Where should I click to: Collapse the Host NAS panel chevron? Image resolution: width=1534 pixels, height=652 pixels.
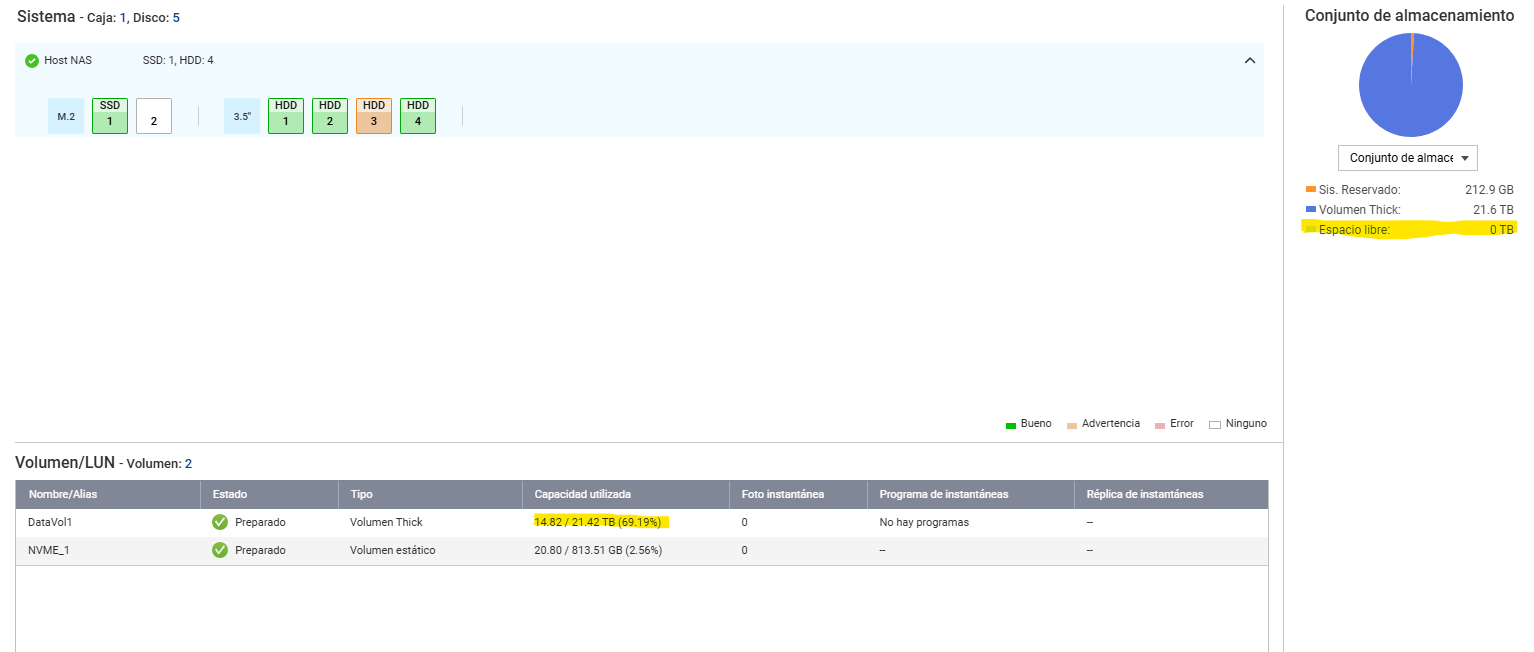tap(1249, 61)
